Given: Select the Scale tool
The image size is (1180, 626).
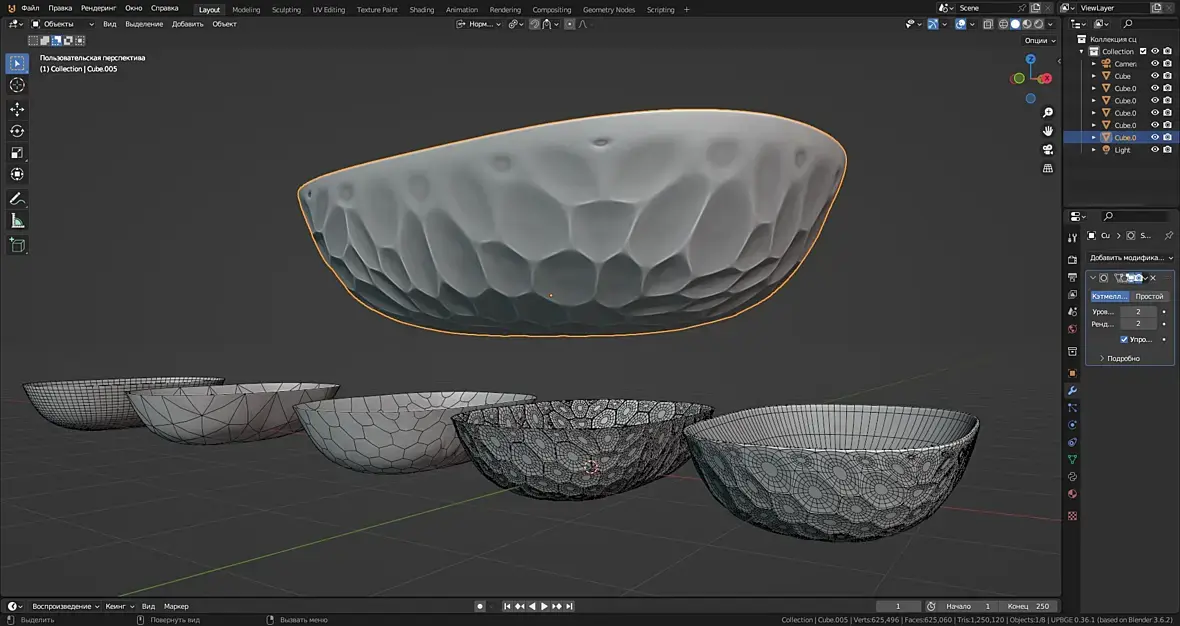Looking at the screenshot, I should (17, 153).
